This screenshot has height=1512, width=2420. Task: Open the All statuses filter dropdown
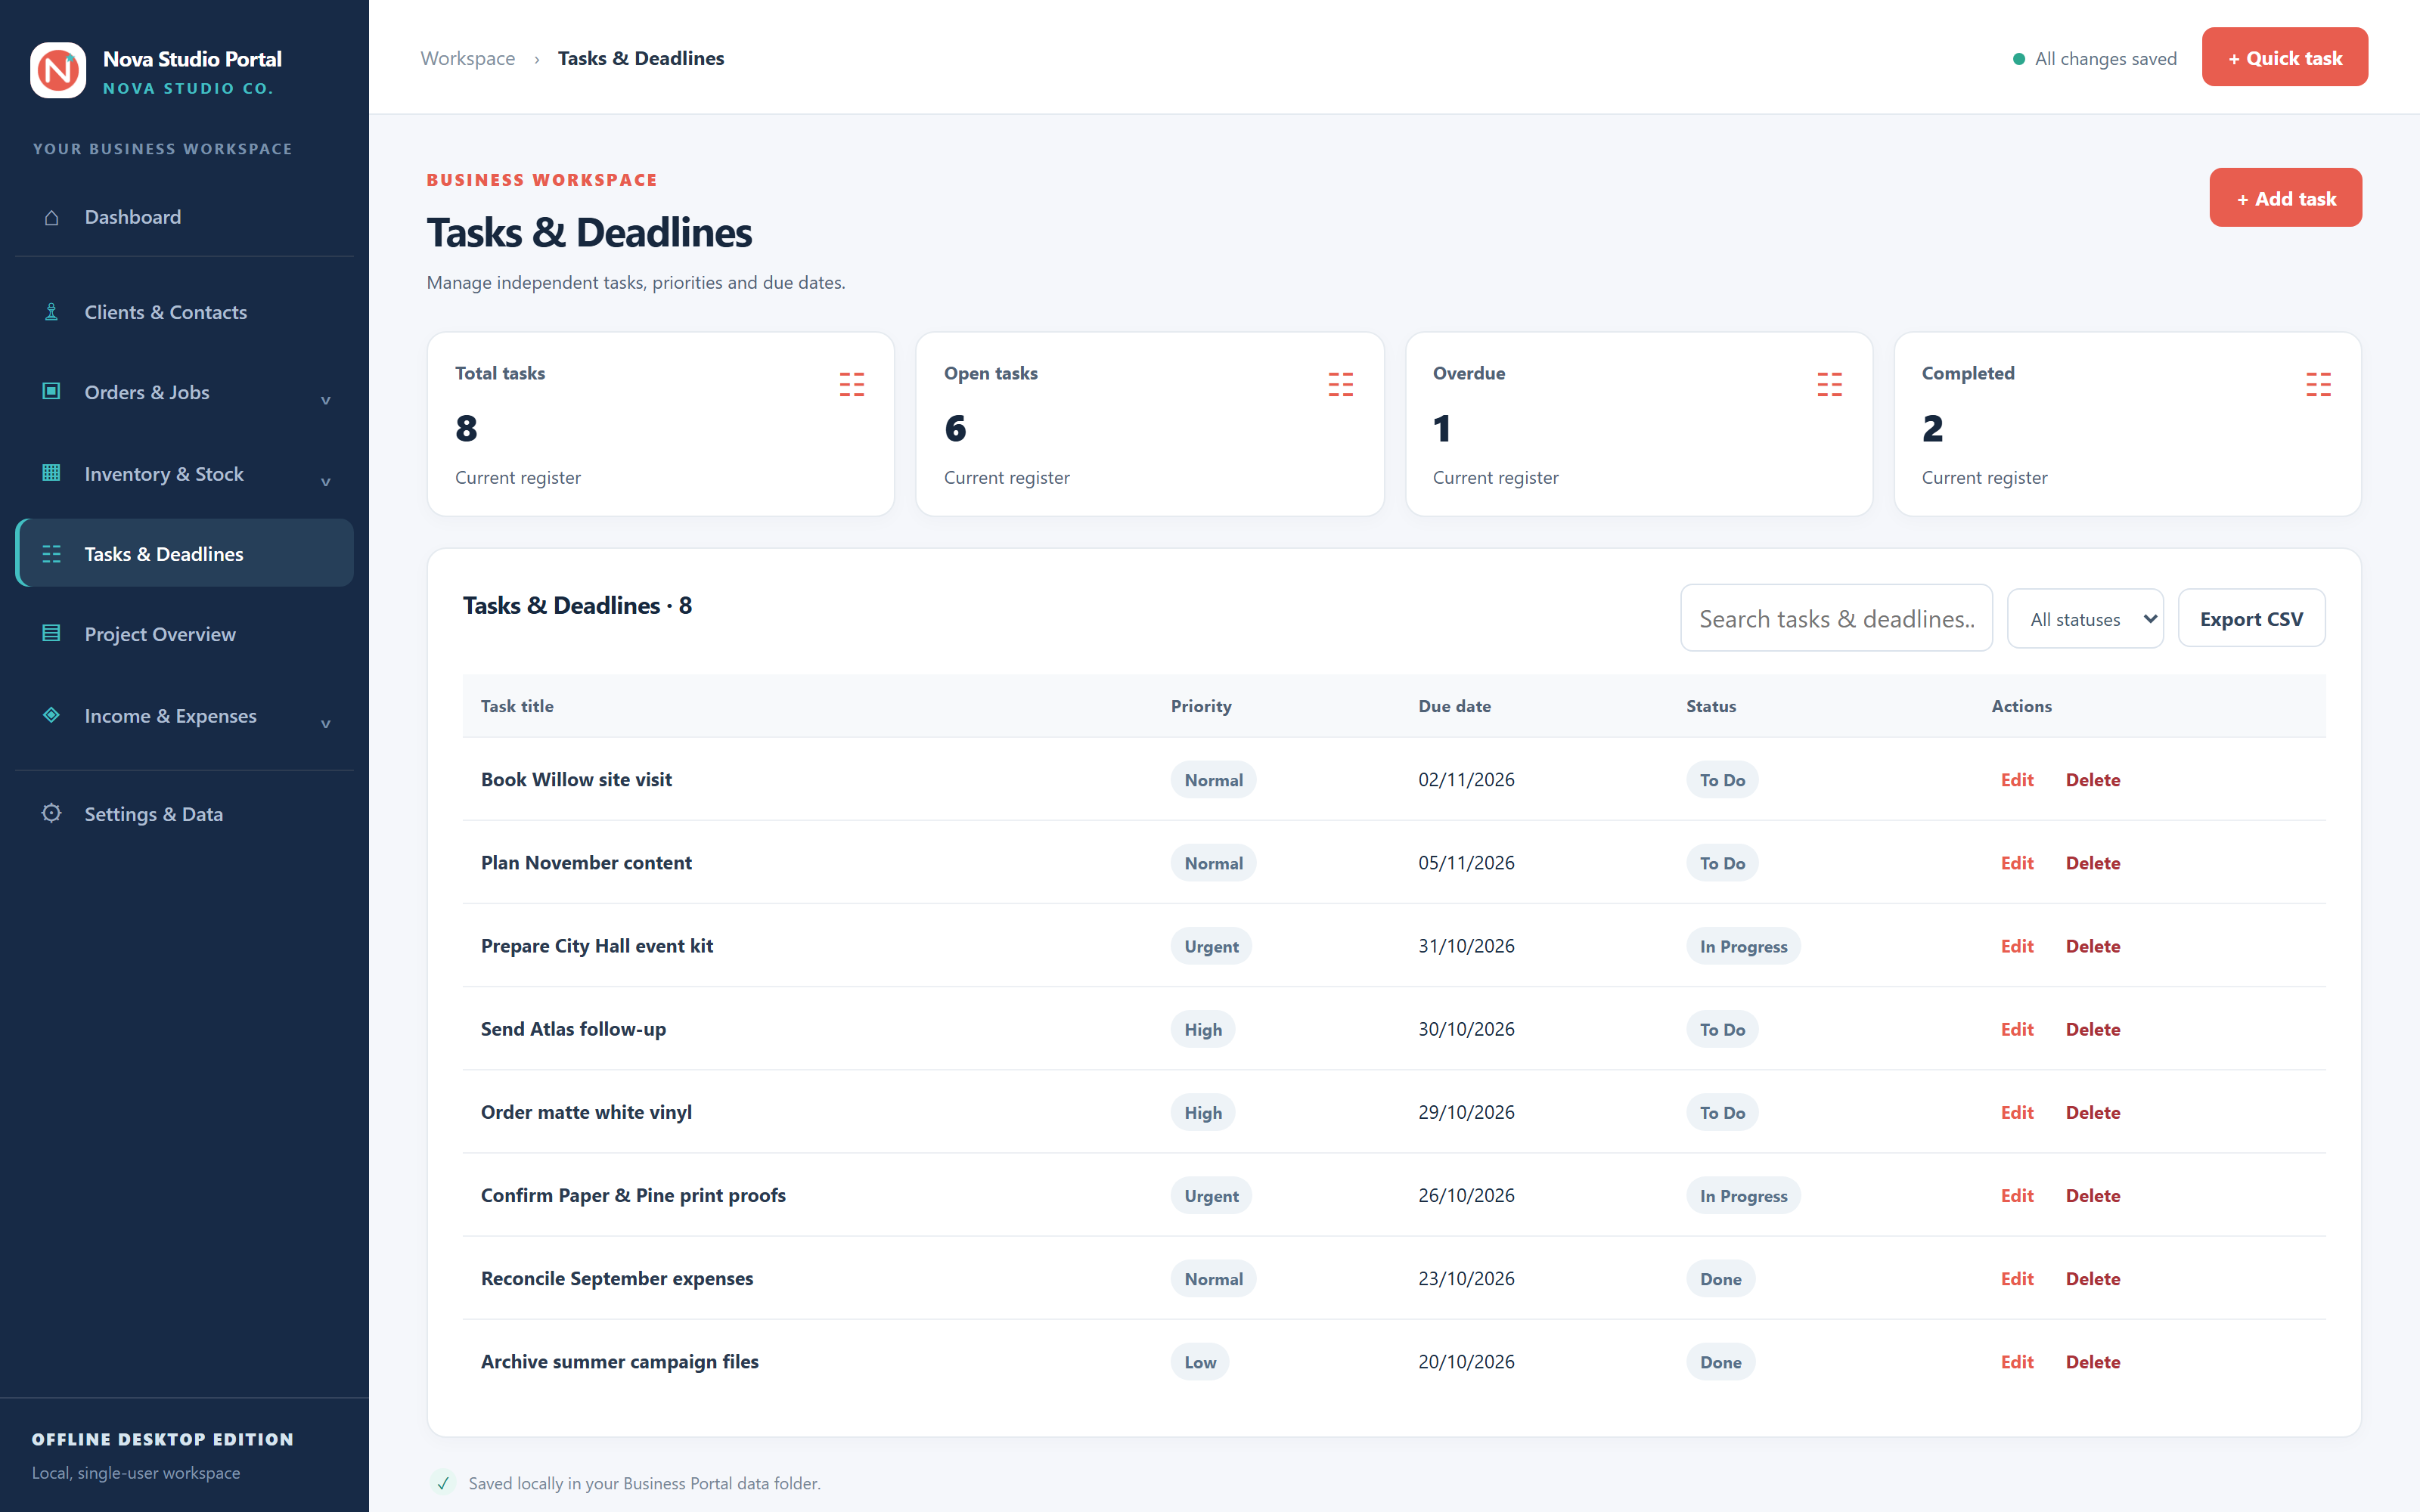coord(2085,619)
